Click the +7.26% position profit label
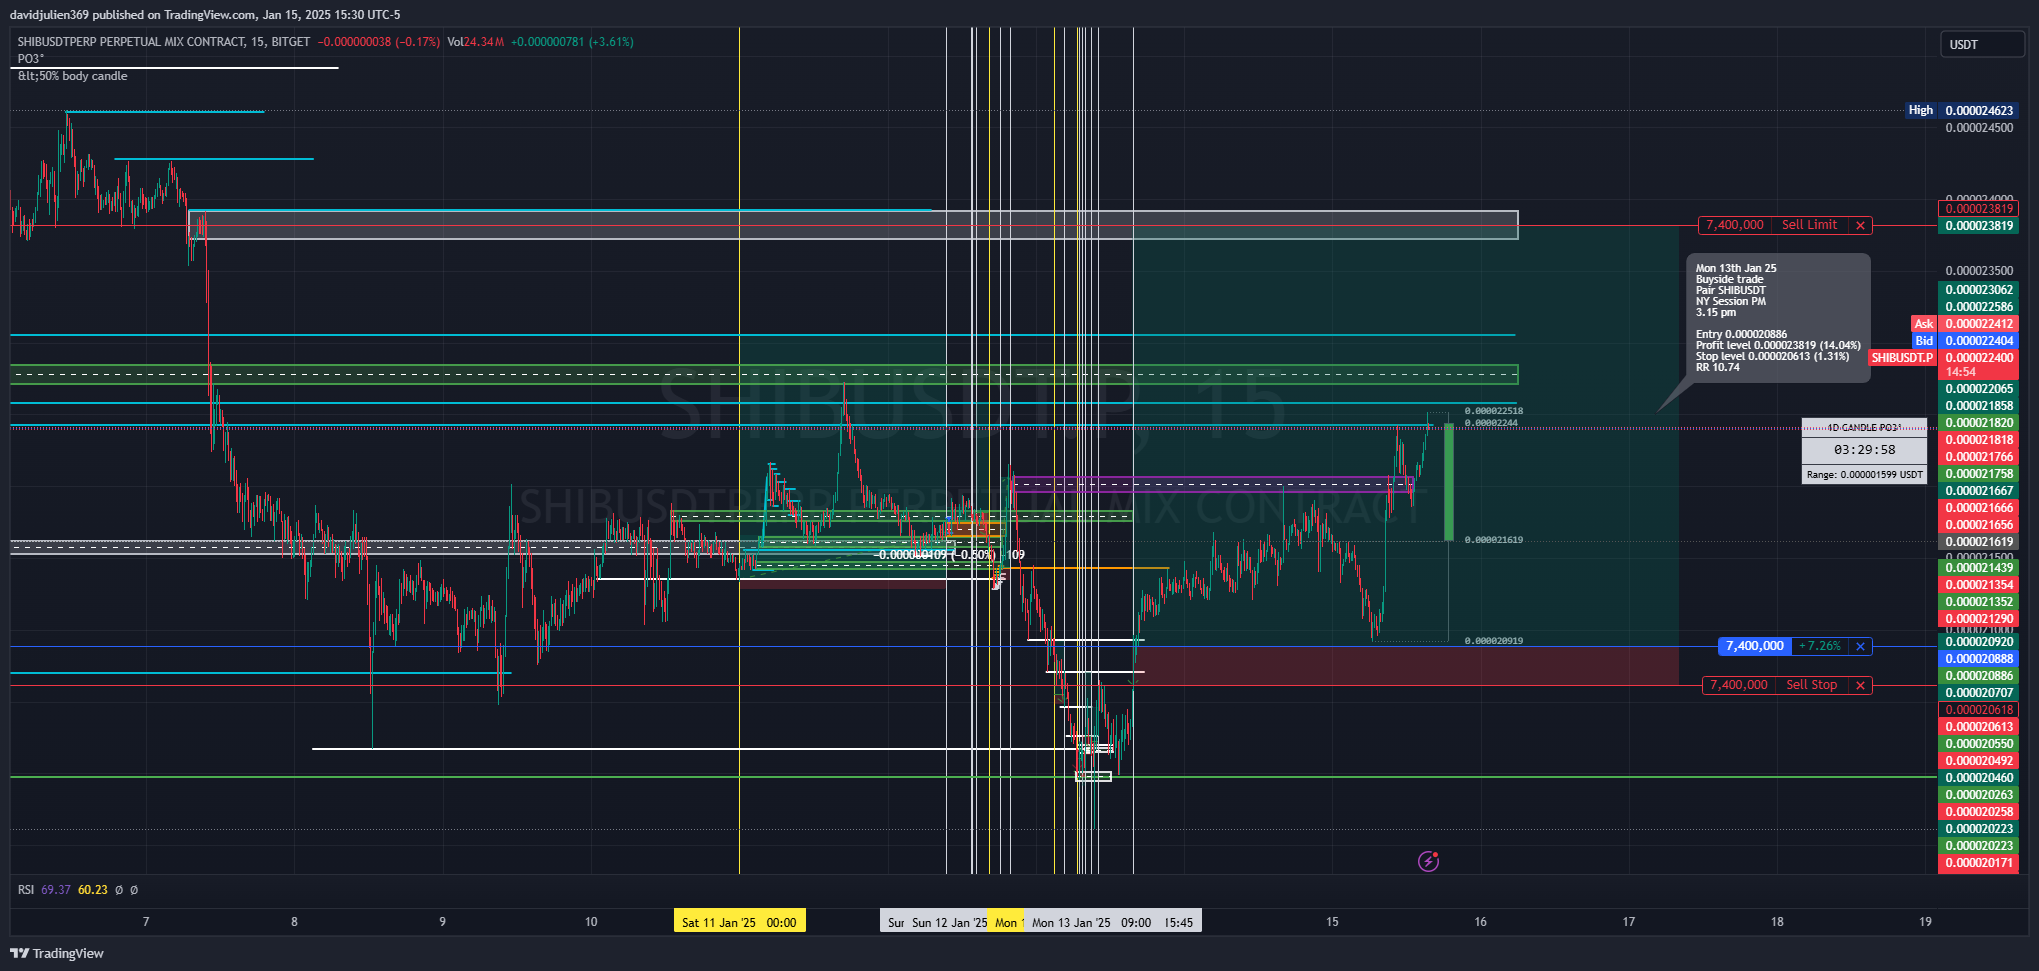Image resolution: width=2039 pixels, height=971 pixels. point(1820,646)
